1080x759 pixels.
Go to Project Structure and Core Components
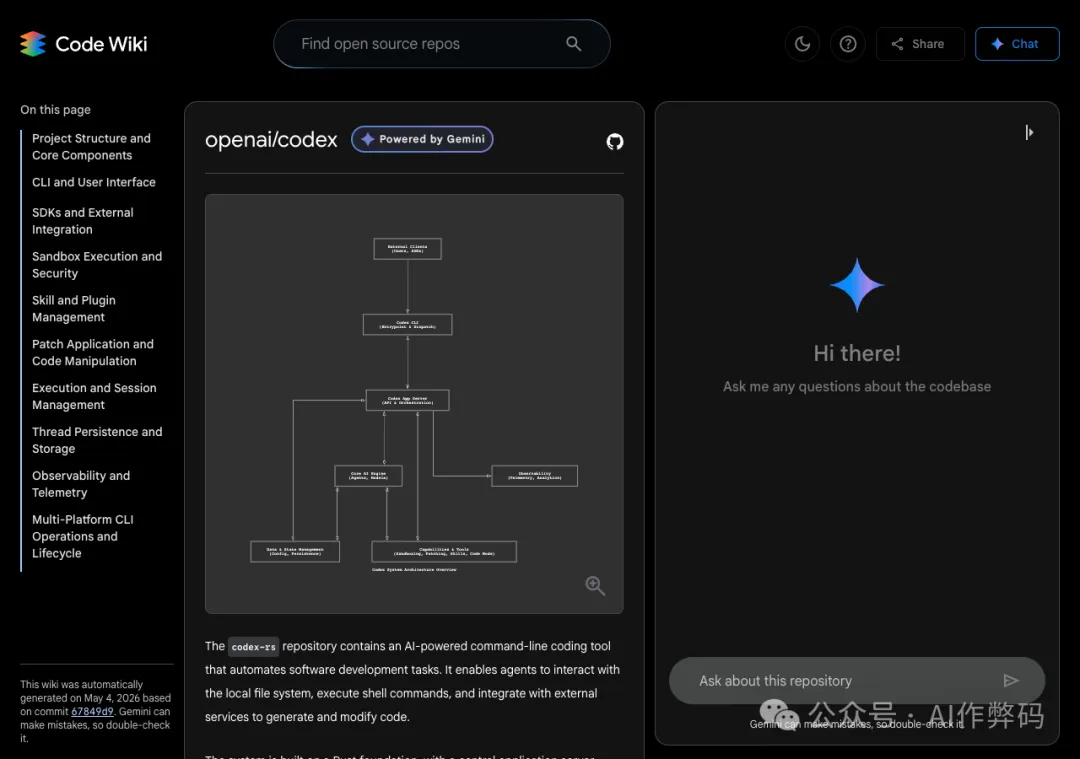[92, 147]
